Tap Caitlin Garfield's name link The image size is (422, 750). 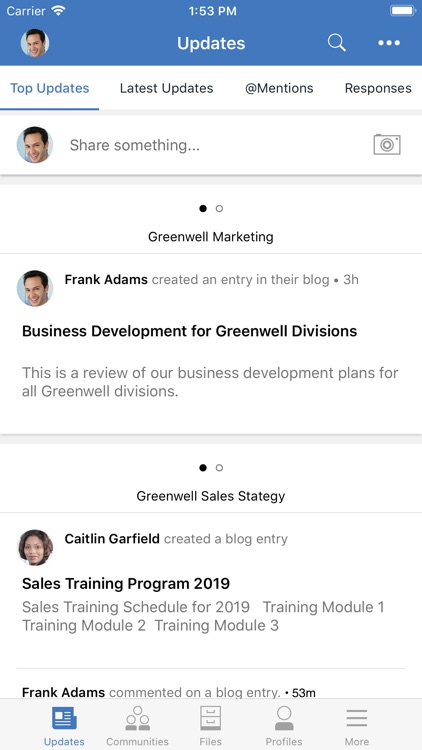click(x=112, y=539)
